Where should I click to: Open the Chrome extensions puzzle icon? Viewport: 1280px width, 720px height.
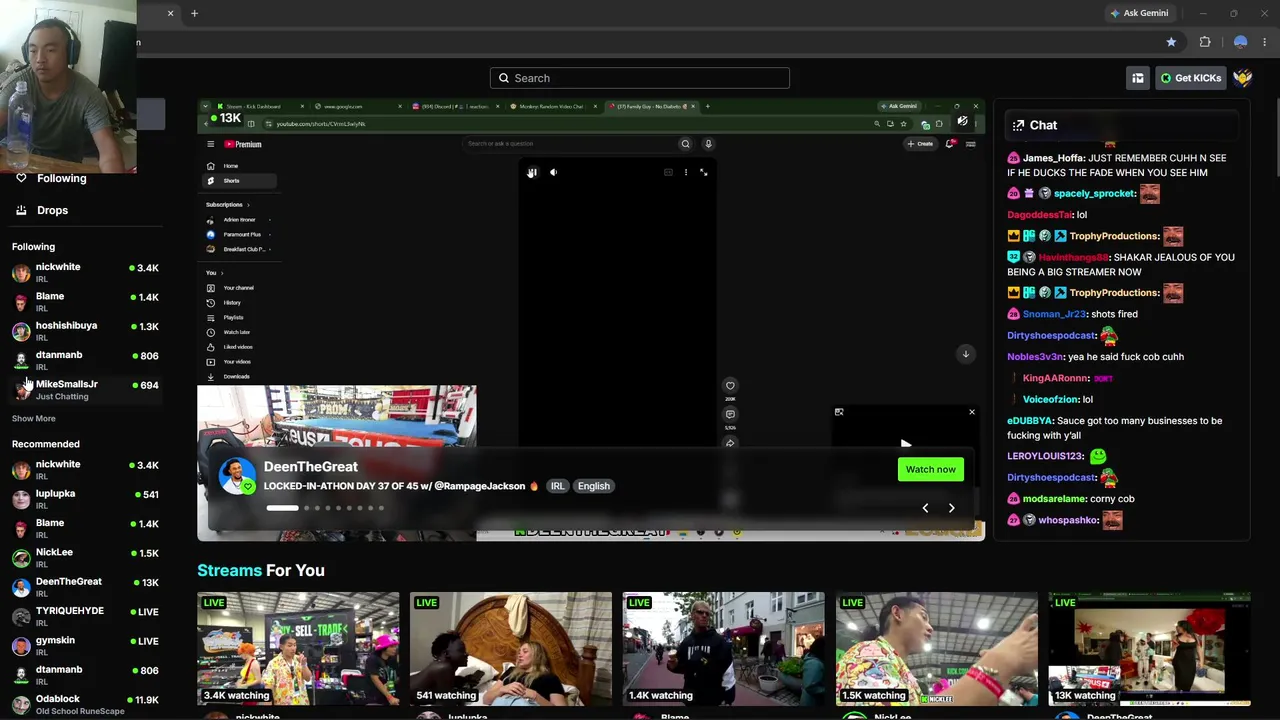point(1205,42)
